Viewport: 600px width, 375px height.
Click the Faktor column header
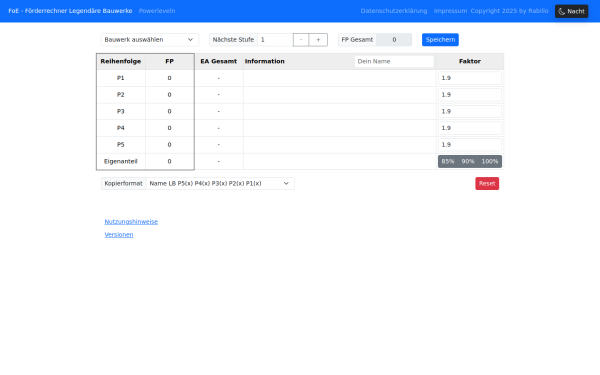coord(470,61)
